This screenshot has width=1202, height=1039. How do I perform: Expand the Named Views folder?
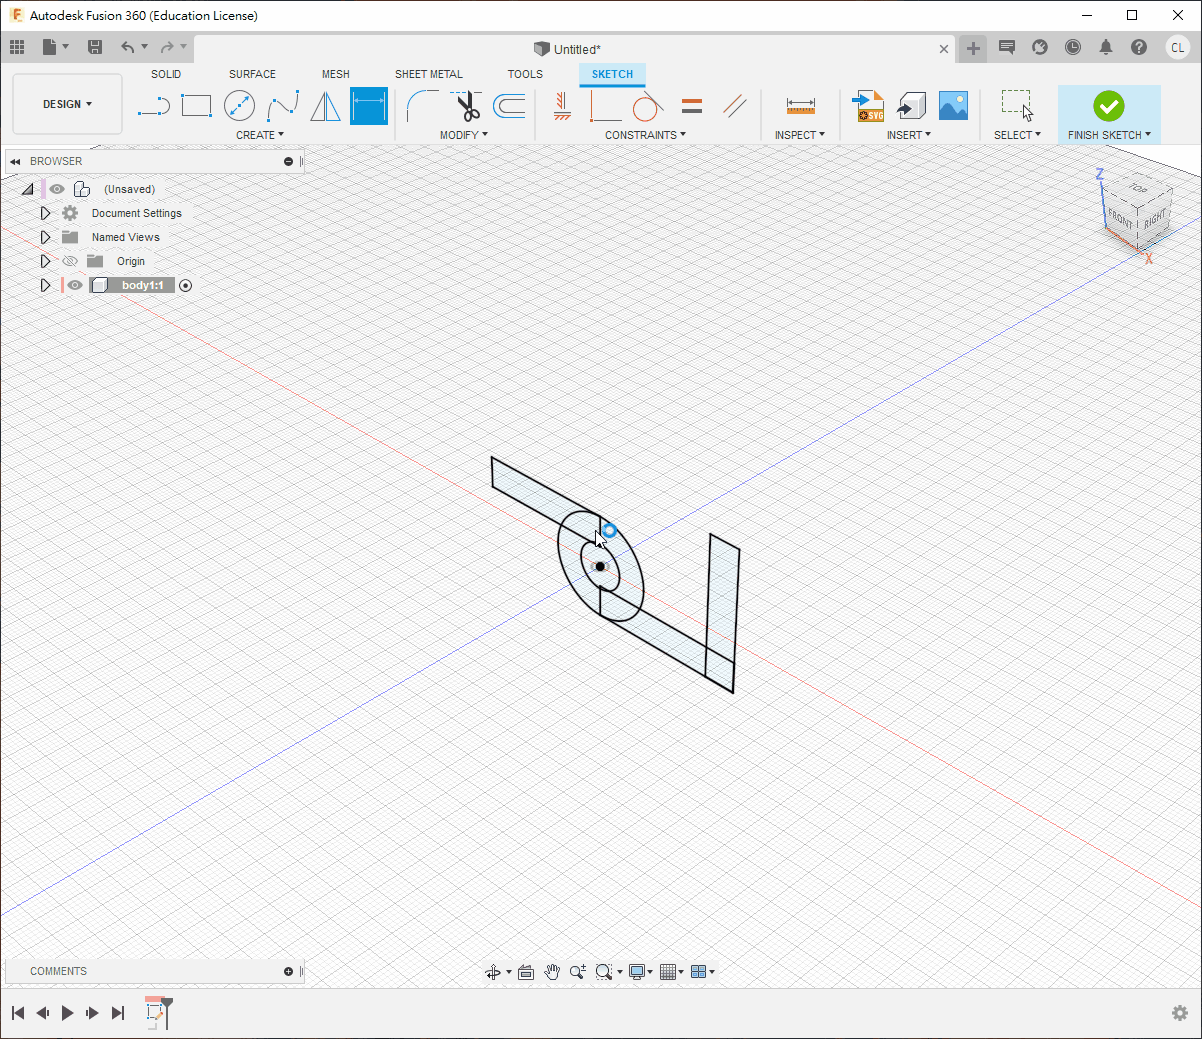pyautogui.click(x=45, y=237)
